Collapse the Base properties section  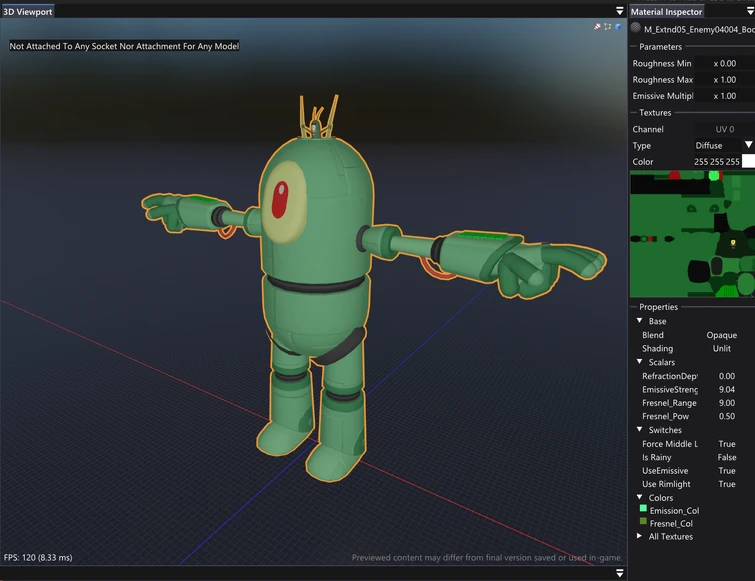point(640,321)
